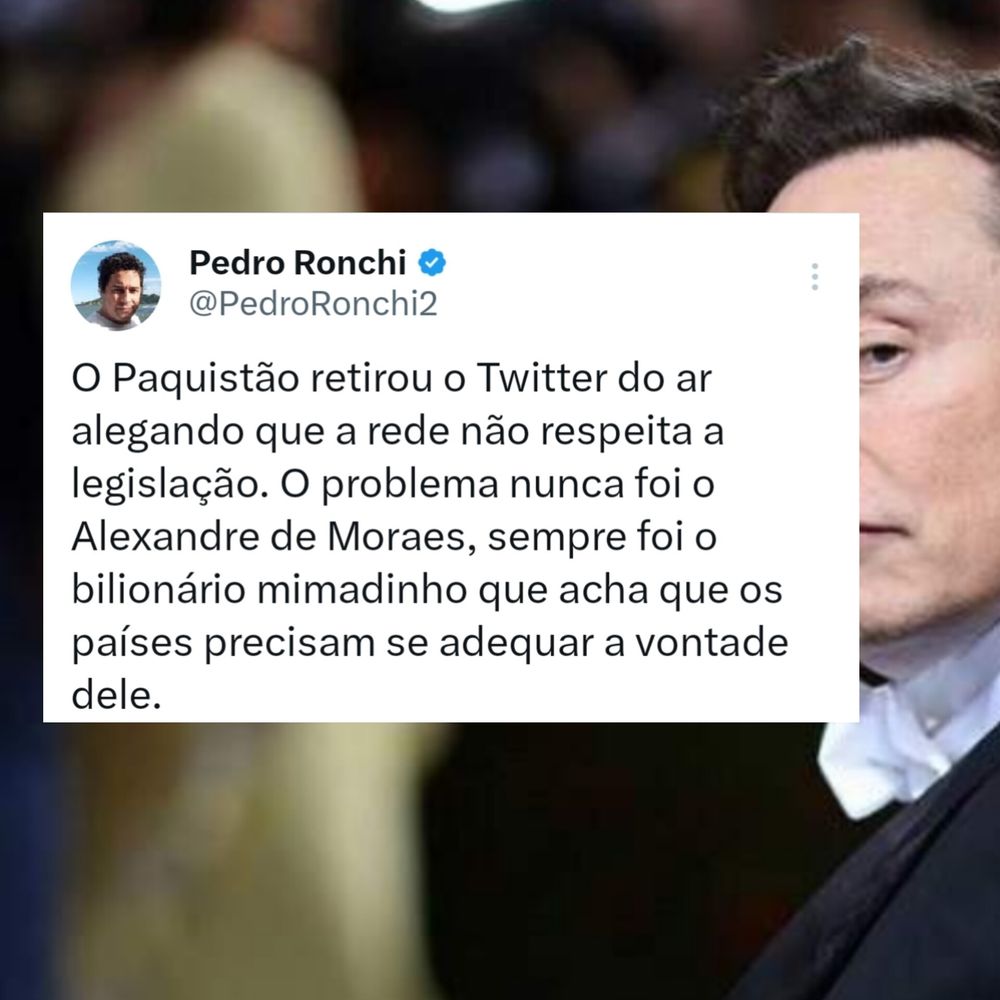Click the final word dele in the tweet
Viewport: 1000px width, 1000px height.
click(116, 695)
